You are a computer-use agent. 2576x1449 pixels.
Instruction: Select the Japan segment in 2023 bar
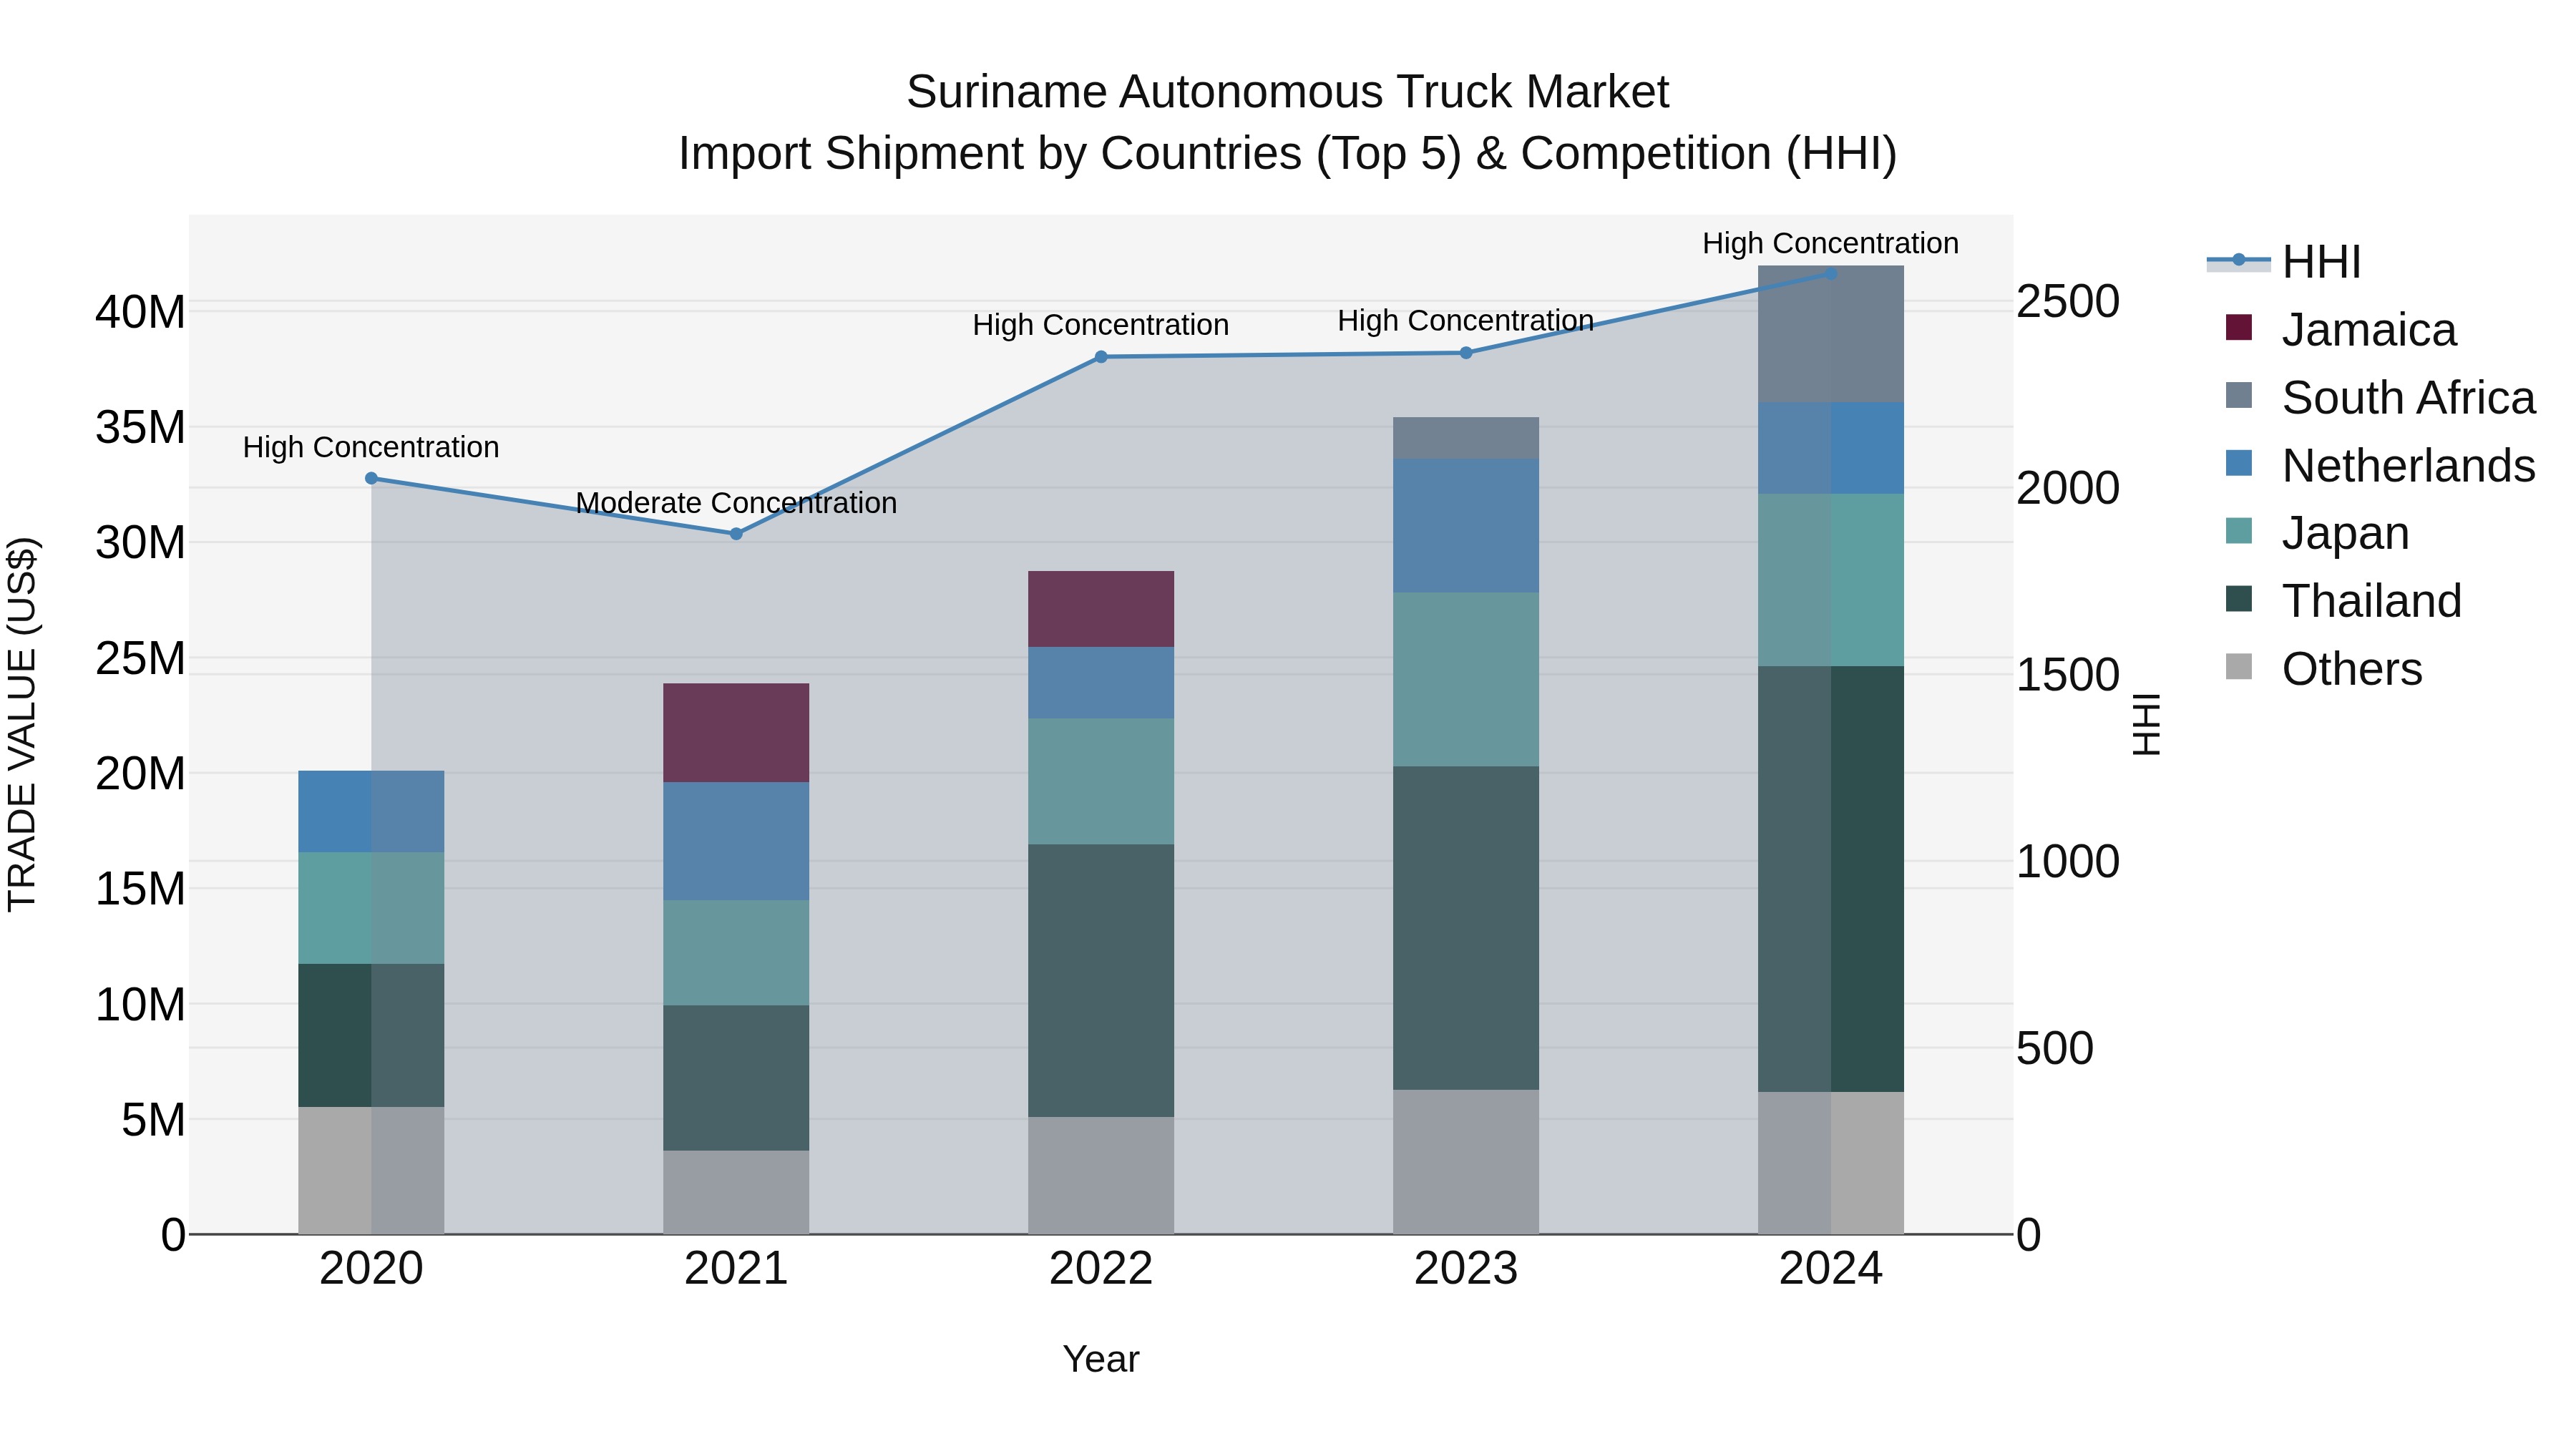(x=1466, y=680)
